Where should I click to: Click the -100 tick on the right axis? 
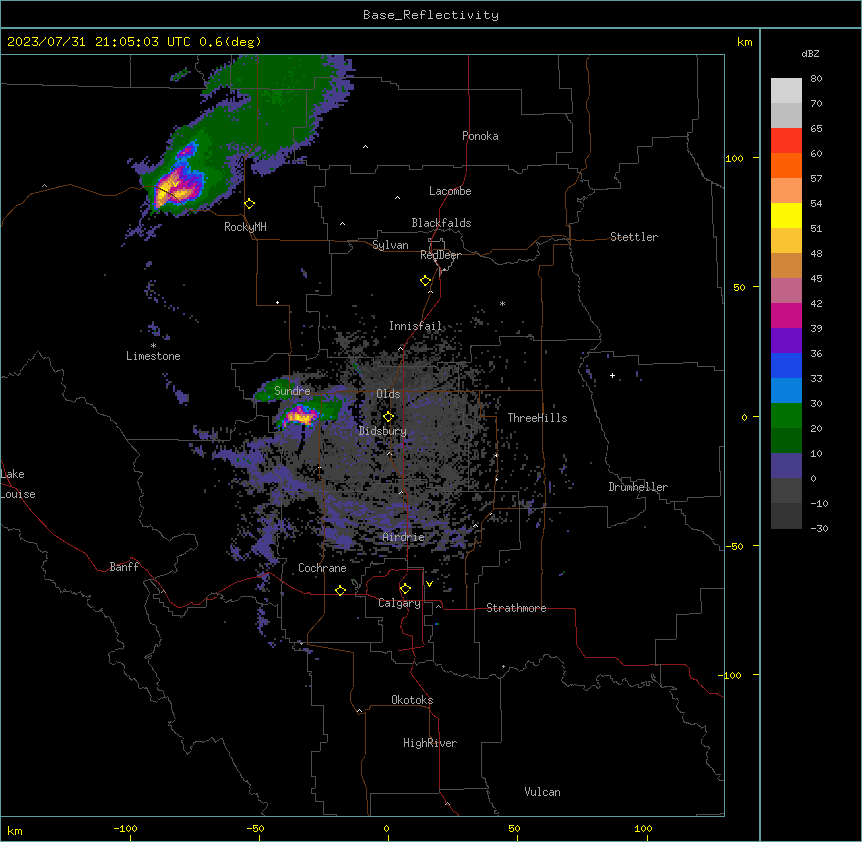[x=732, y=675]
